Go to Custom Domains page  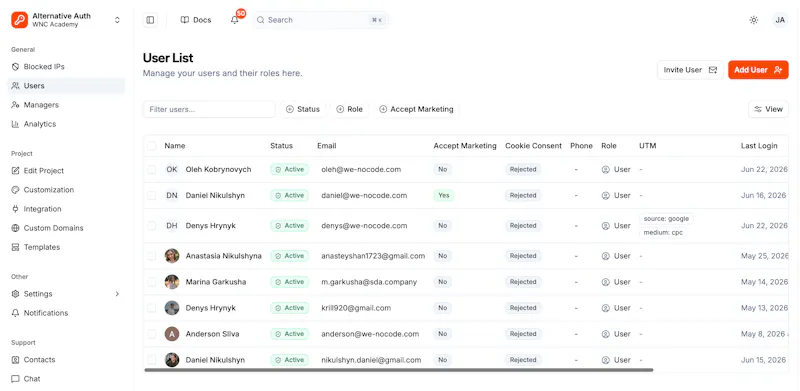(x=66, y=228)
